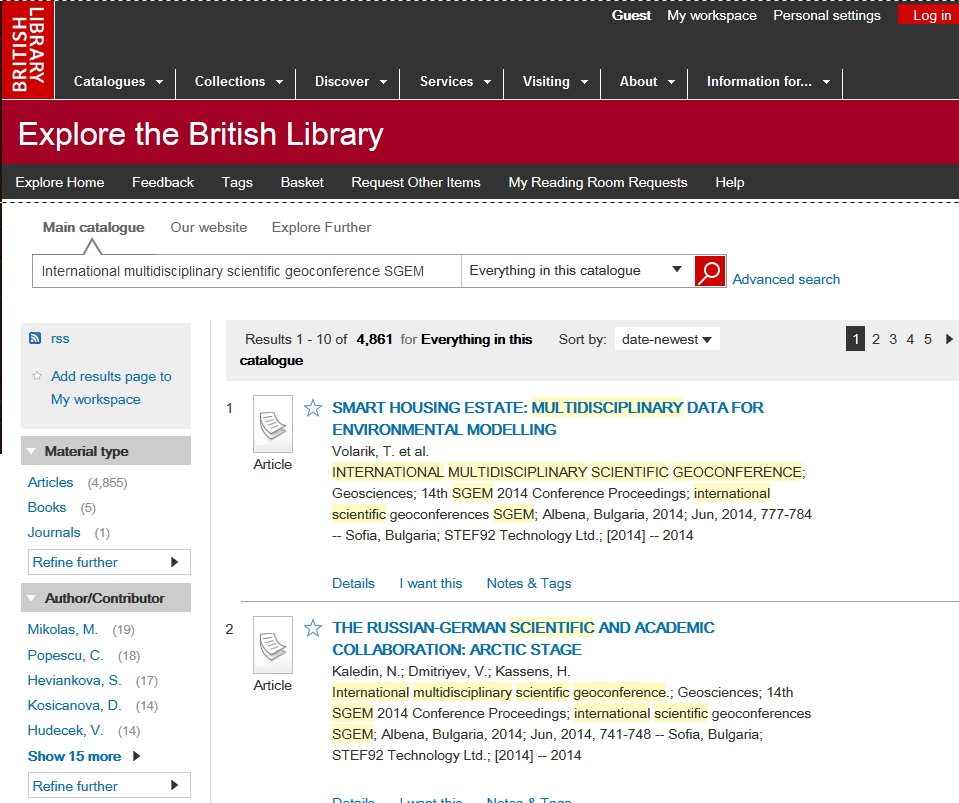Open My Reading Room Requests
Screen dimensions: 959x803
[x=598, y=182]
